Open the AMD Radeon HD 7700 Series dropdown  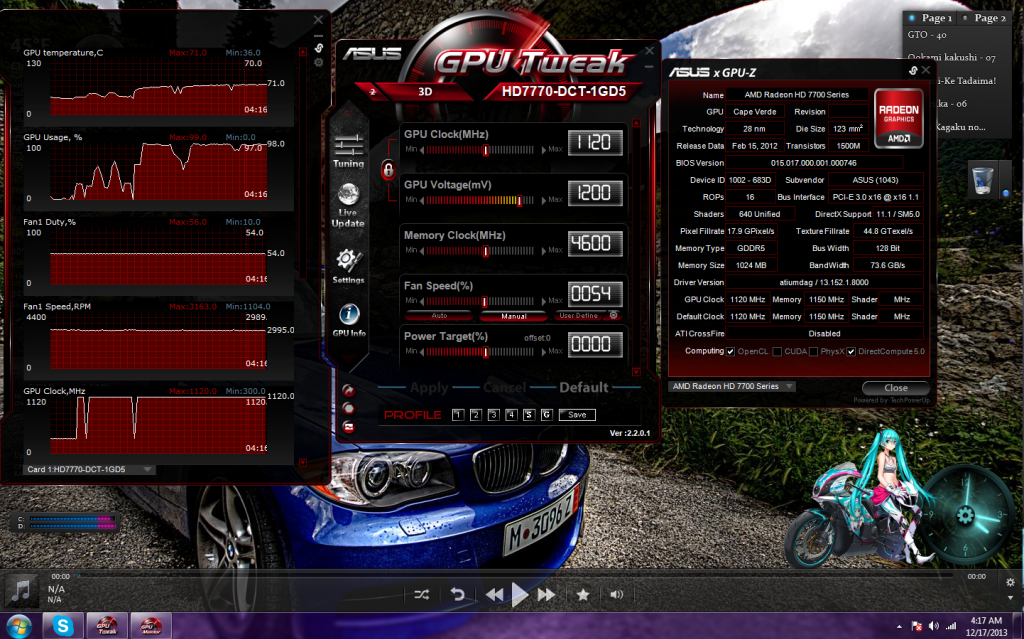coord(731,386)
